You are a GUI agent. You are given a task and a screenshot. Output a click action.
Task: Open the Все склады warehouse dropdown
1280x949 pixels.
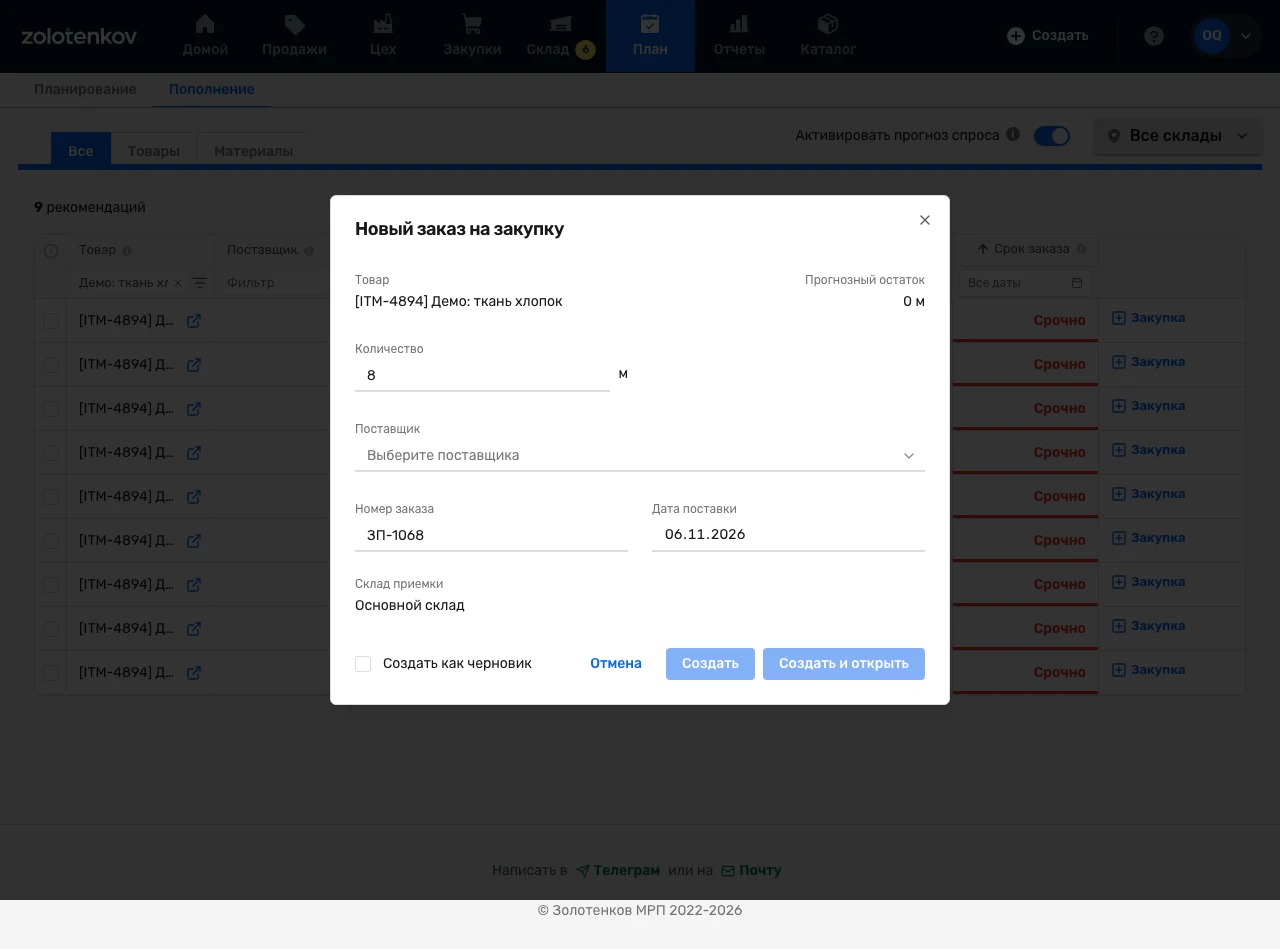(1177, 136)
